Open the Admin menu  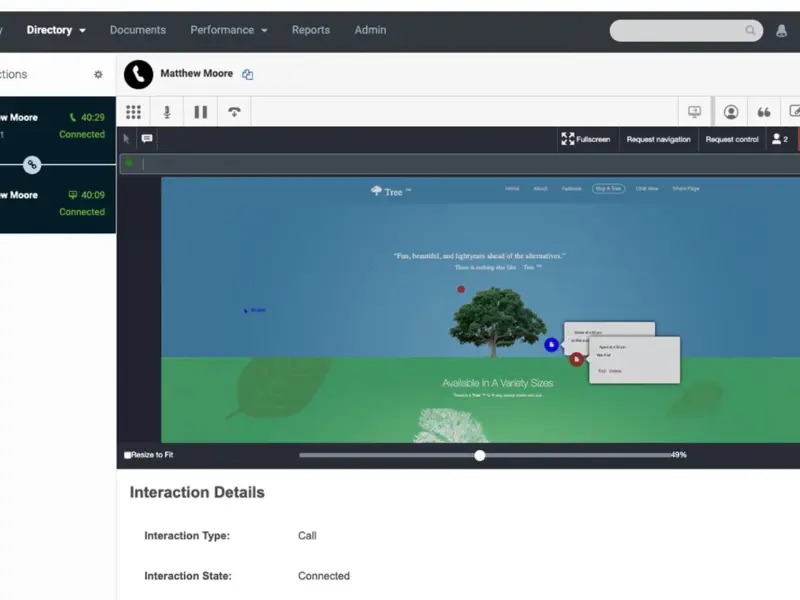click(370, 30)
